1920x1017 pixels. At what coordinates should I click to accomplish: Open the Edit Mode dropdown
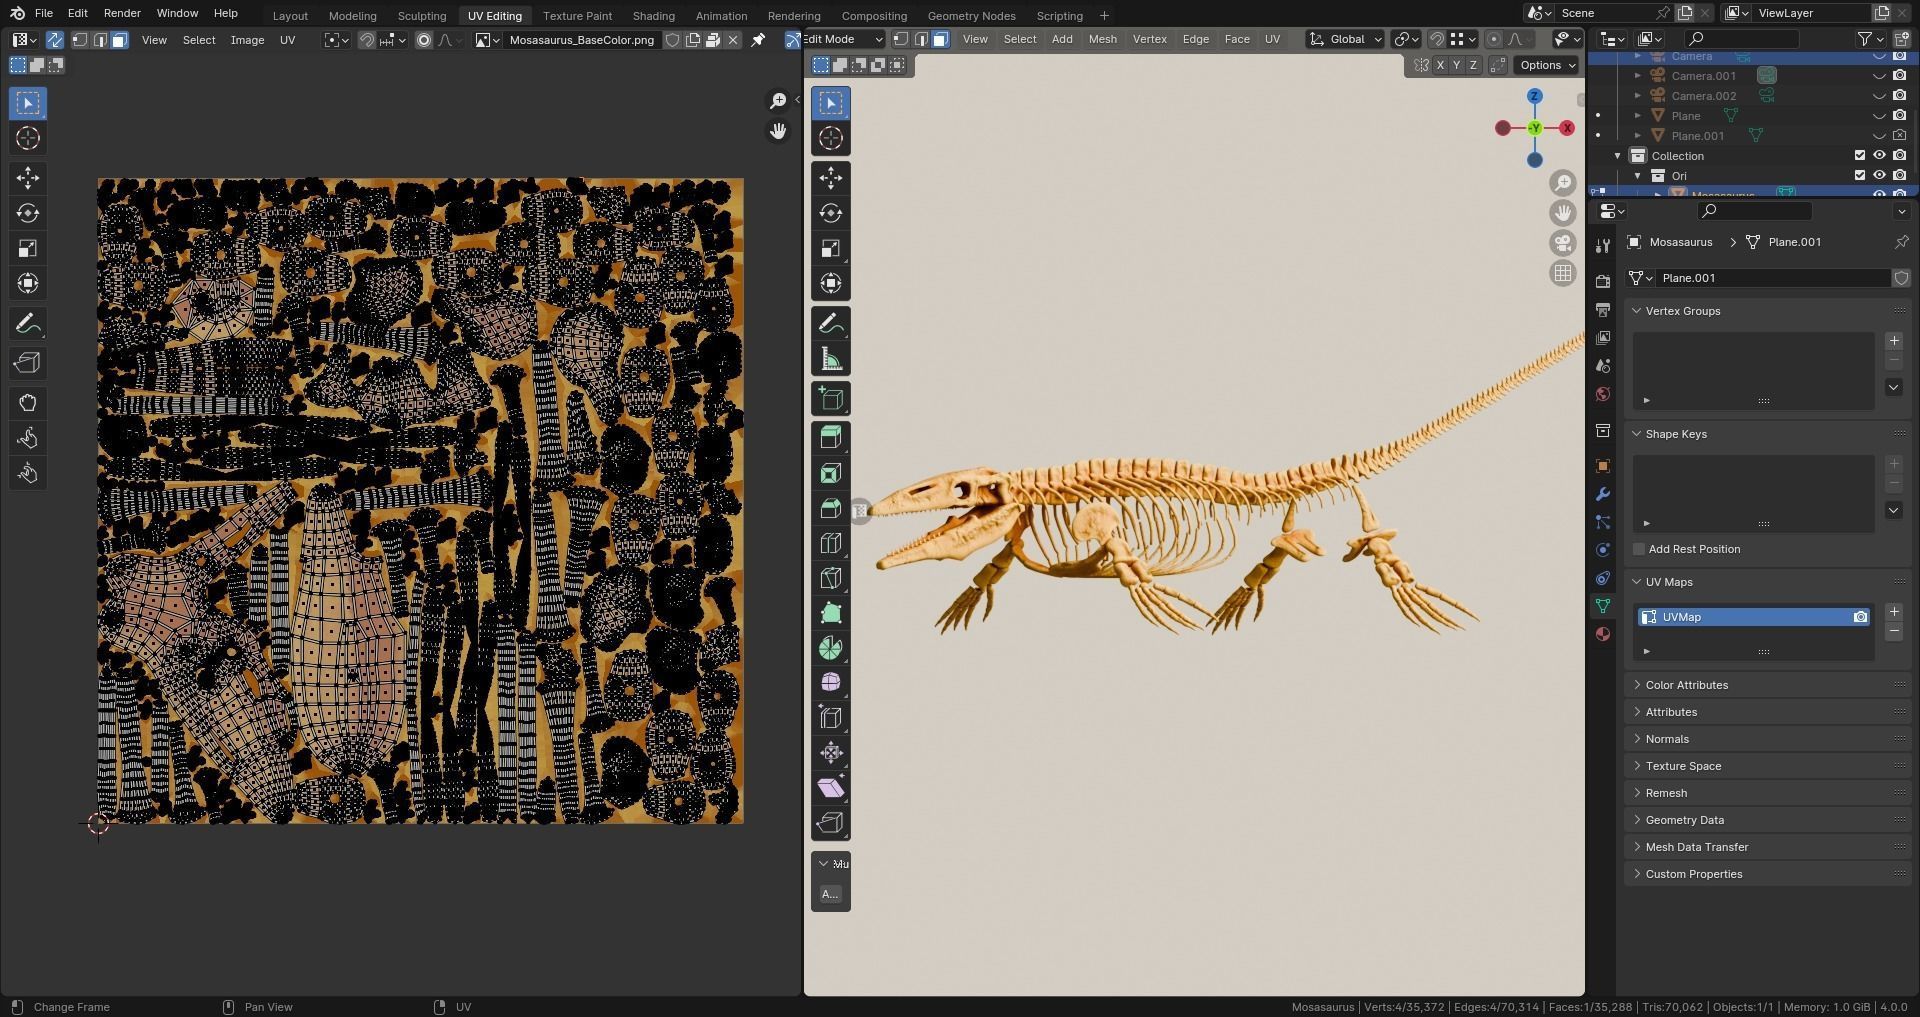click(x=844, y=39)
